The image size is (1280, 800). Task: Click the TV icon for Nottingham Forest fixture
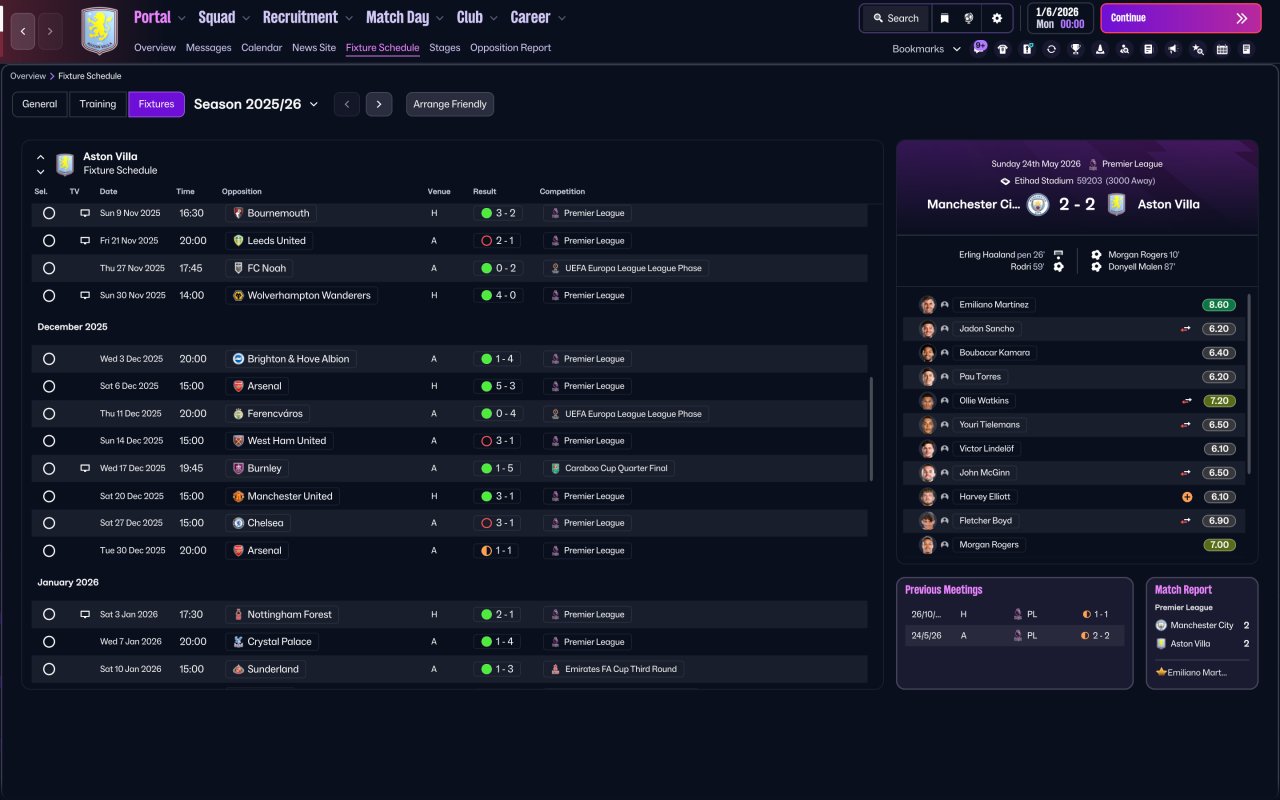click(x=85, y=614)
